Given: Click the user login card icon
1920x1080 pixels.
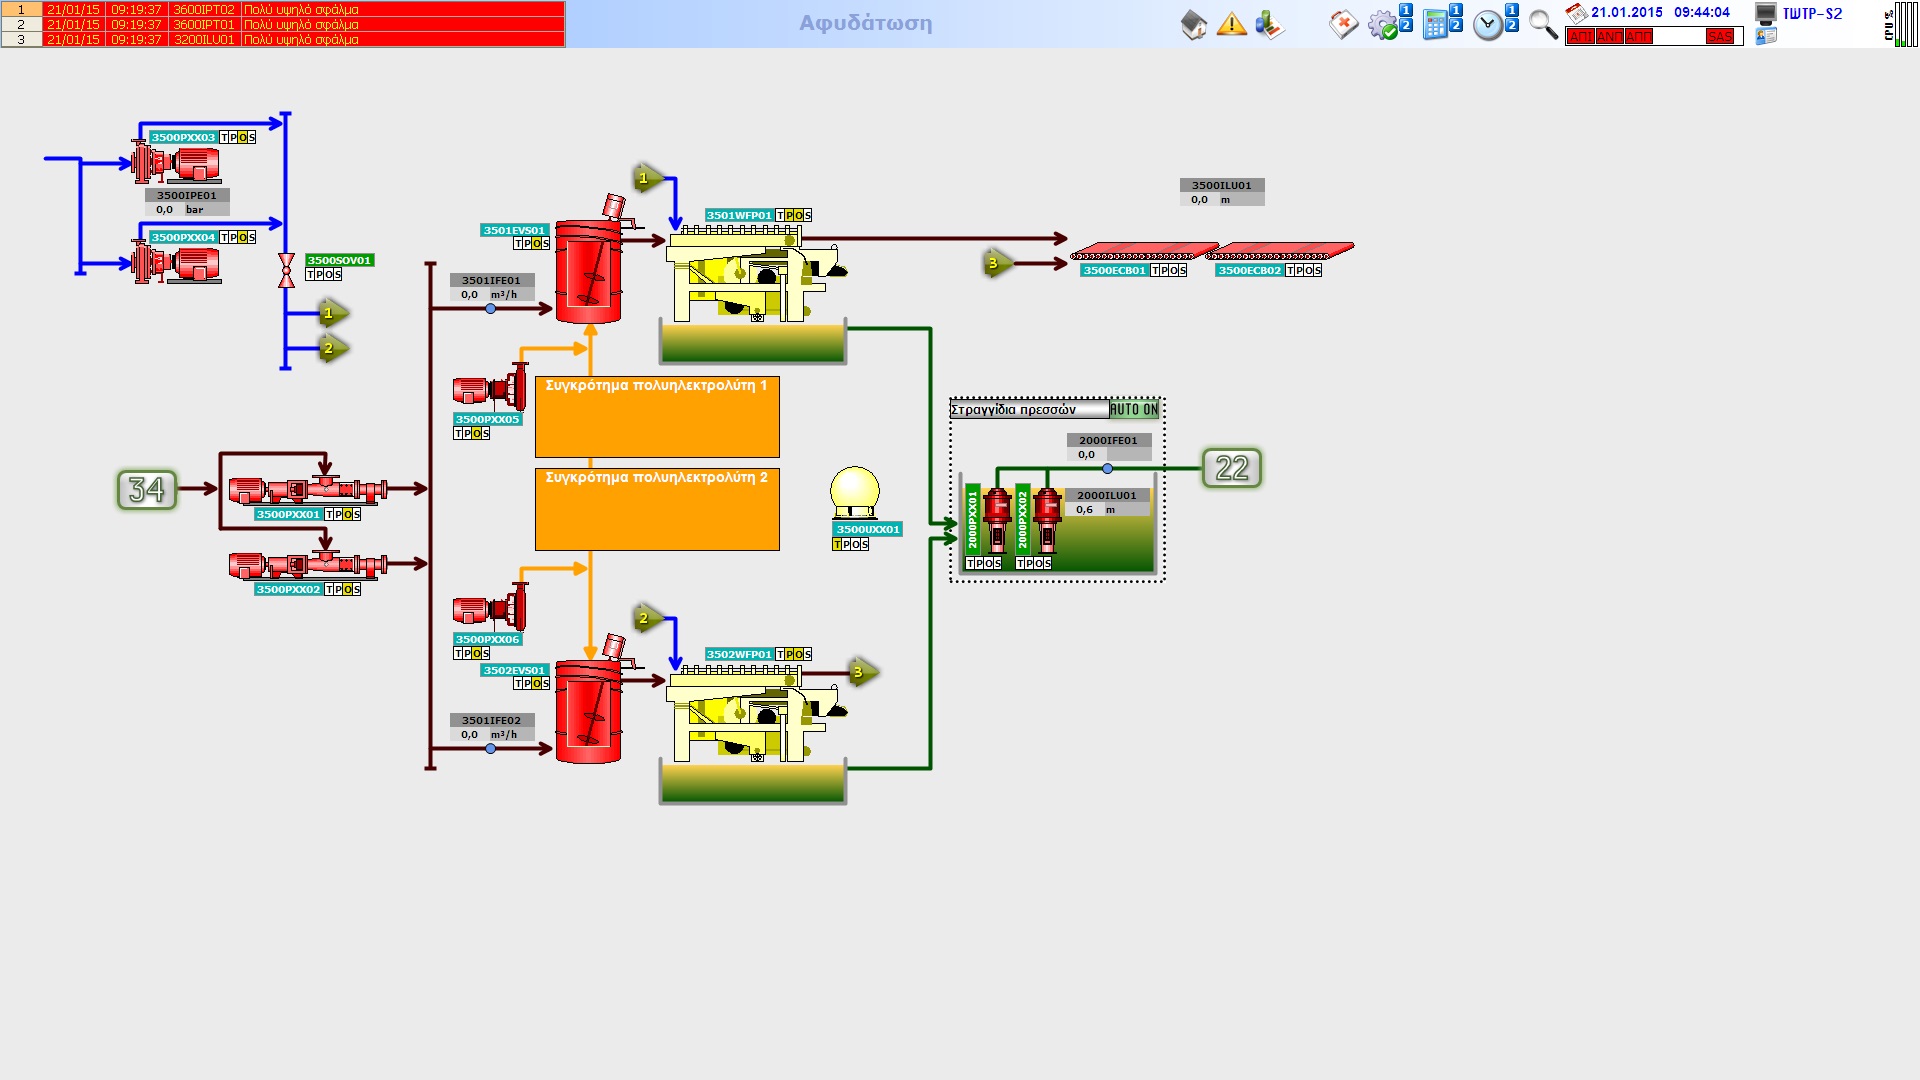Looking at the screenshot, I should (1767, 36).
